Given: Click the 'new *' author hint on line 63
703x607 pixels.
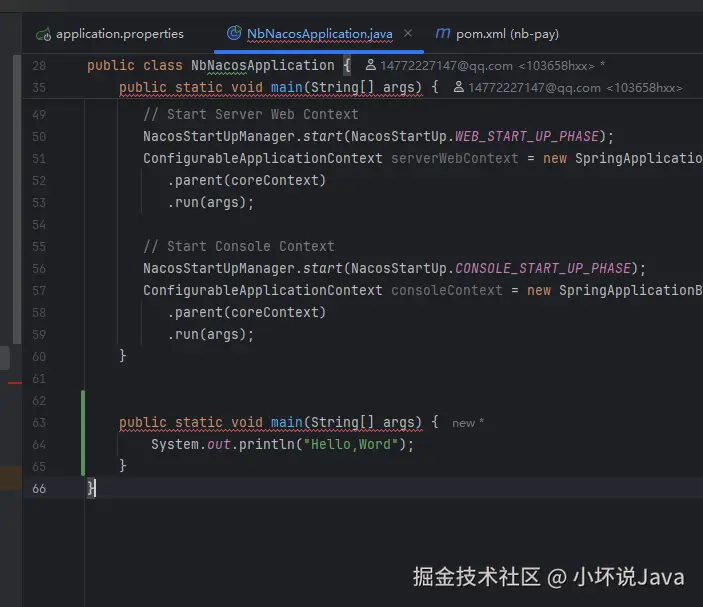Looking at the screenshot, I should click(x=468, y=423).
